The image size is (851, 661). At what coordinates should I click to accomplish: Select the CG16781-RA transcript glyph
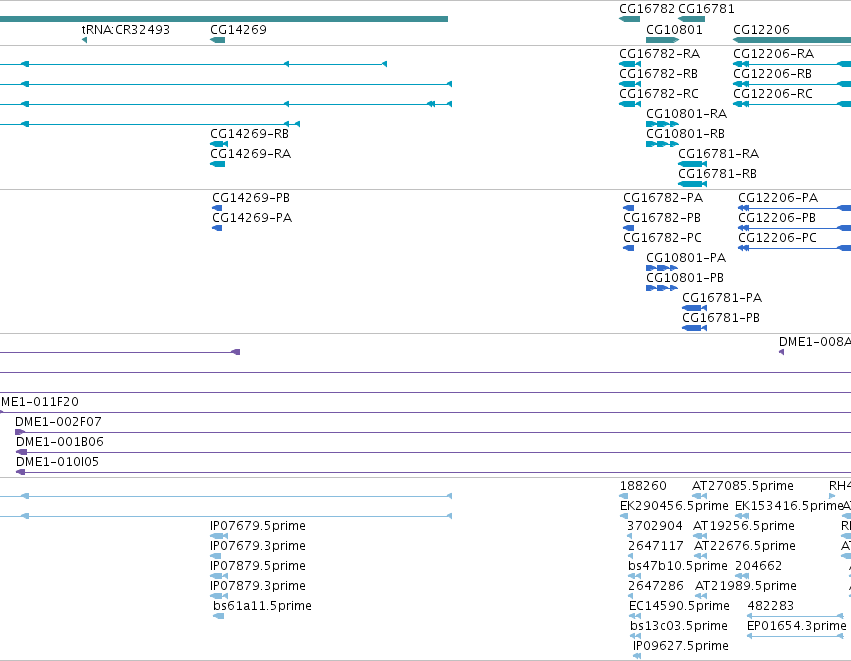click(x=693, y=164)
